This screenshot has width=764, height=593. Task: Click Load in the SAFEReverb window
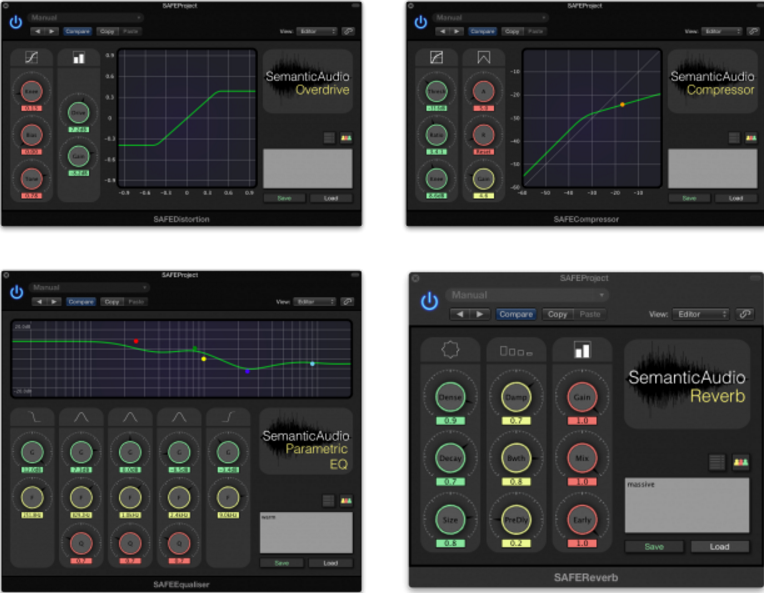pyautogui.click(x=720, y=547)
